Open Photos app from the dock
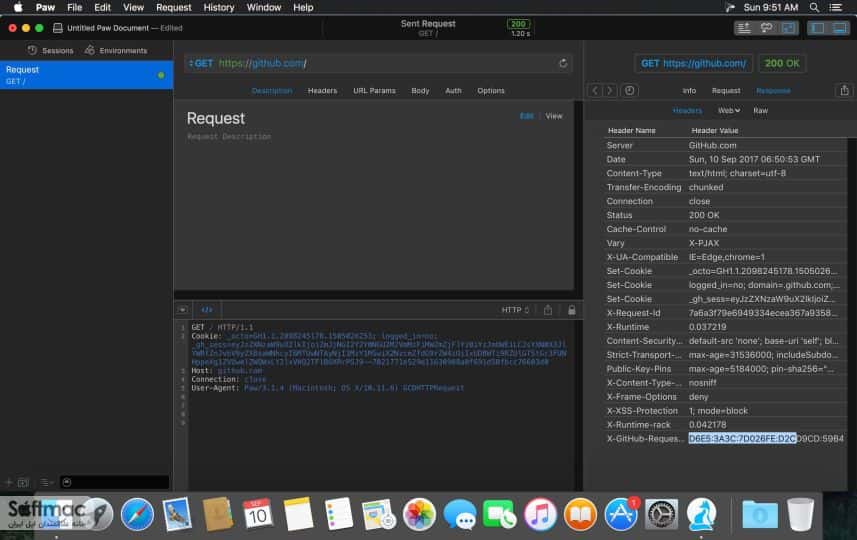Viewport: 857px width, 540px height. 419,514
